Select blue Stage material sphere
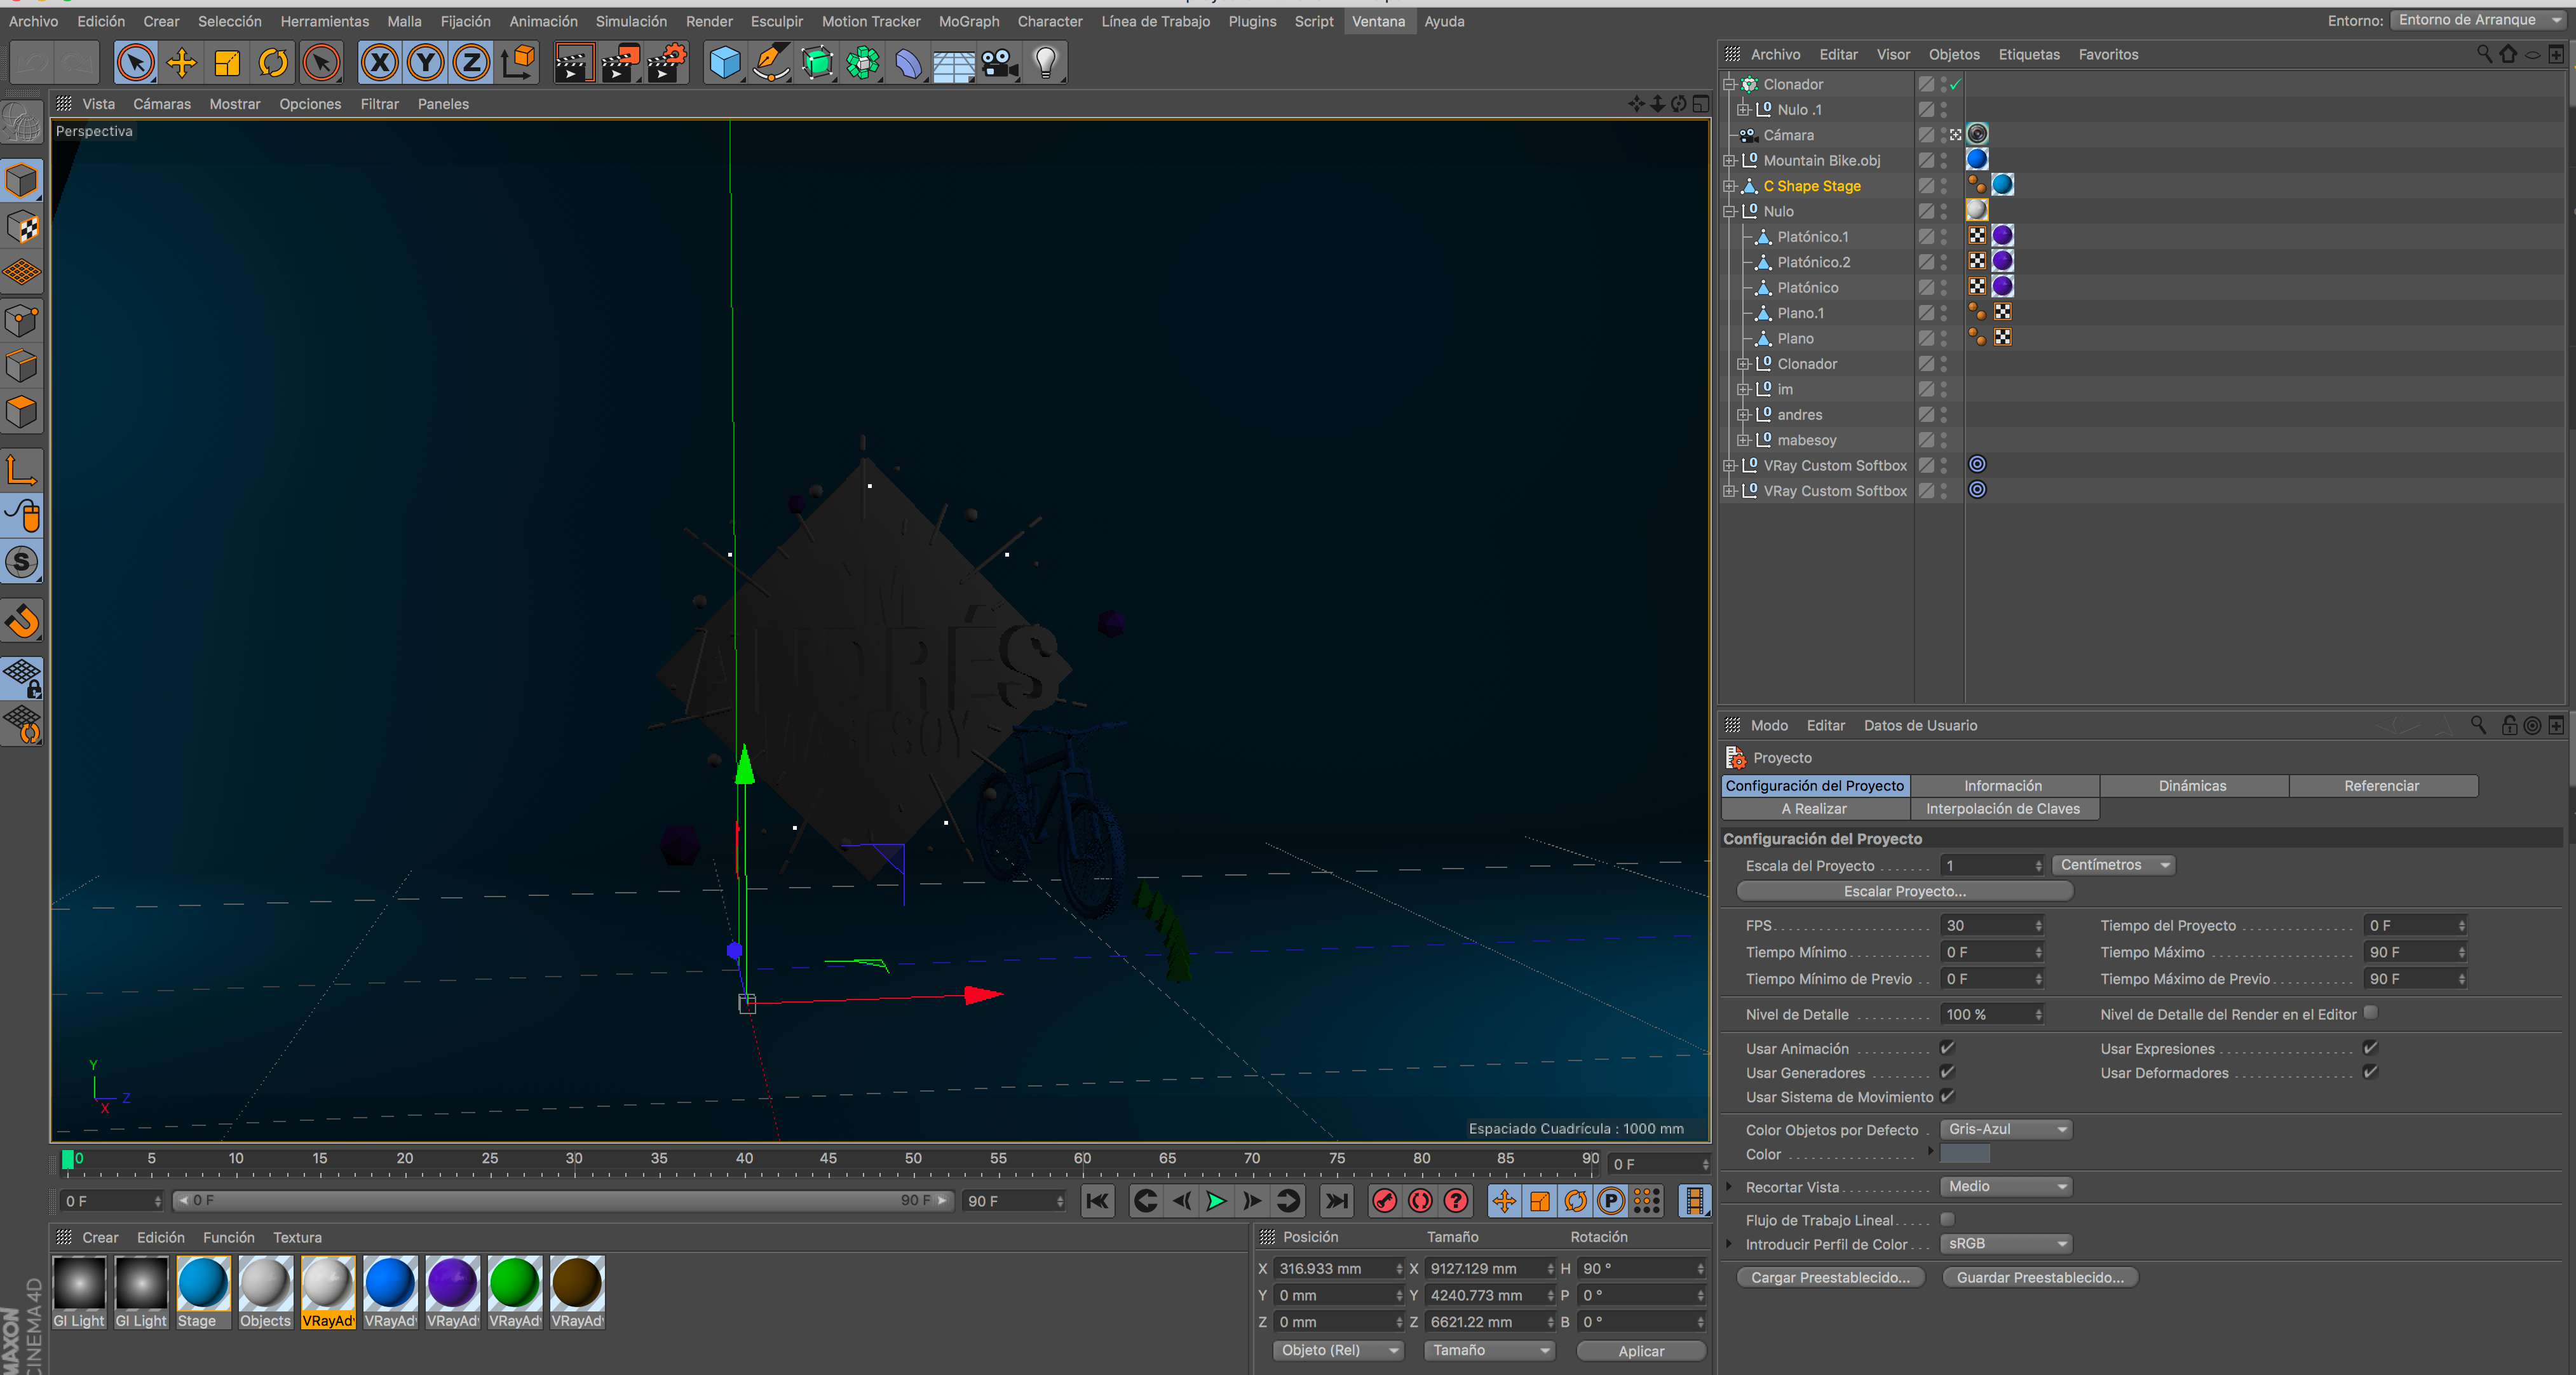This screenshot has width=2576, height=1375. coord(203,1284)
